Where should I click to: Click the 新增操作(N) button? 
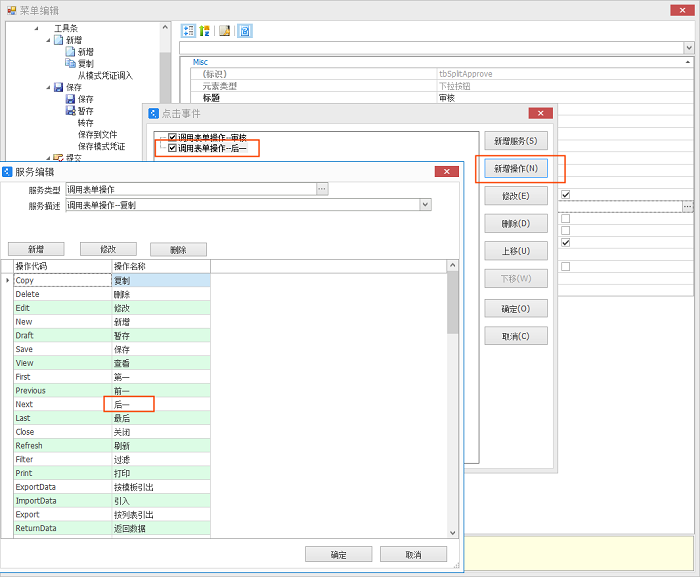click(516, 168)
